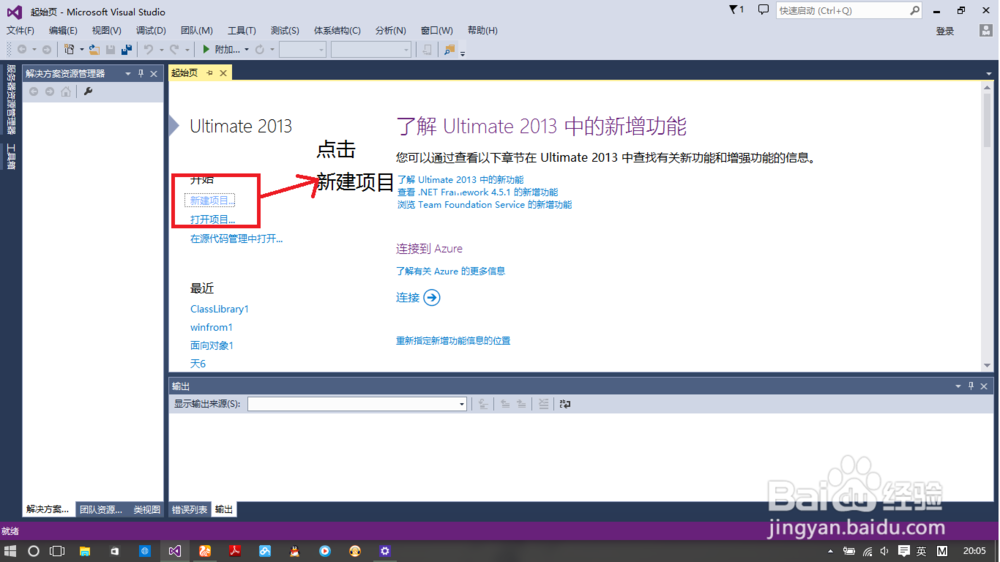
Task: Click the refresh browser toolbar icon
Action: click(x=260, y=49)
